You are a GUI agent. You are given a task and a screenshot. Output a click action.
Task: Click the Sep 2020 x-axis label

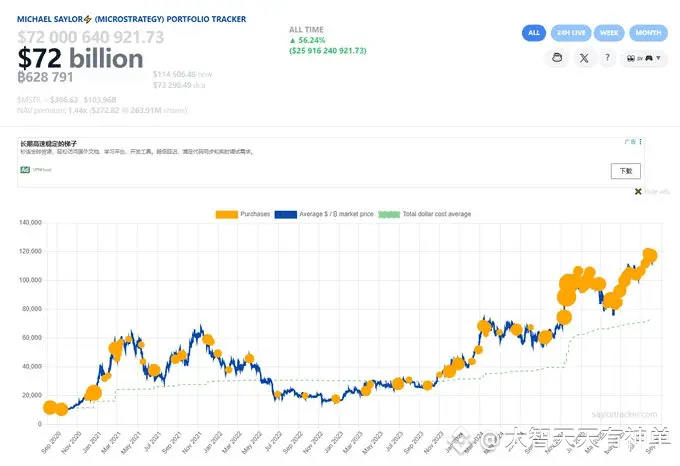[51, 443]
